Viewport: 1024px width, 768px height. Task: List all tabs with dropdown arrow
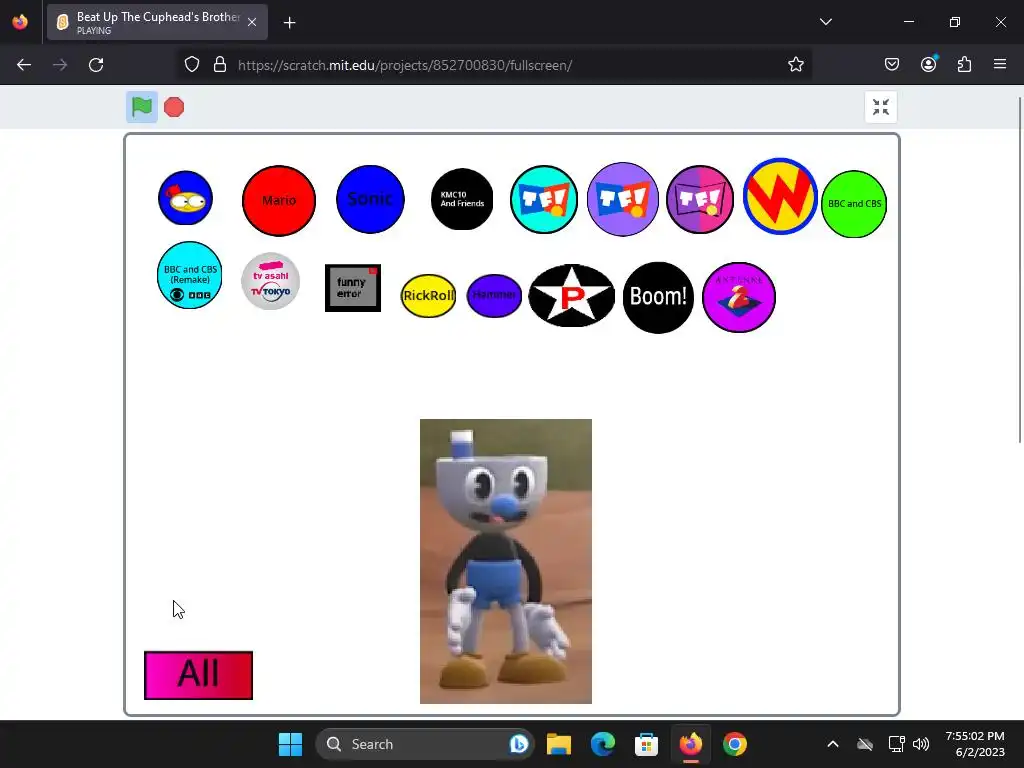pos(825,22)
